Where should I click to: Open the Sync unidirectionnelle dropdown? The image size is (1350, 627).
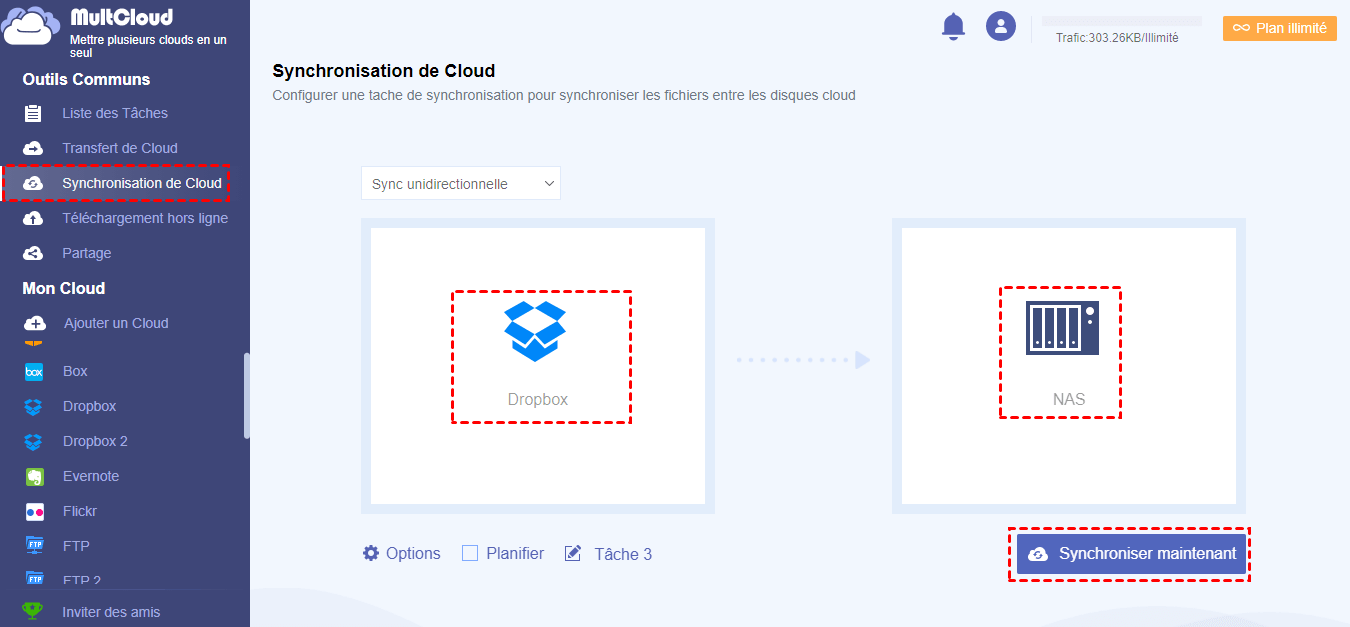click(461, 184)
